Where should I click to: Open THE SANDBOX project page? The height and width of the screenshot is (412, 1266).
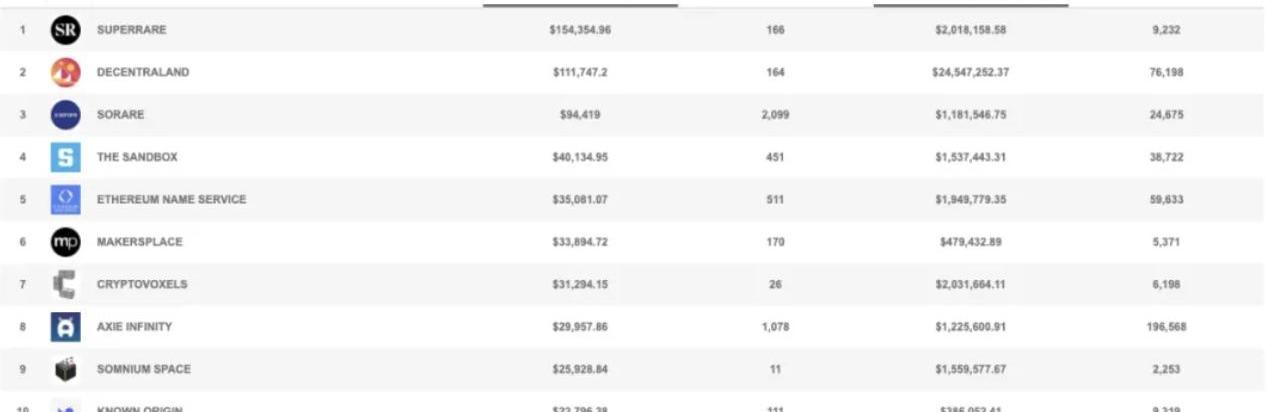coord(137,157)
